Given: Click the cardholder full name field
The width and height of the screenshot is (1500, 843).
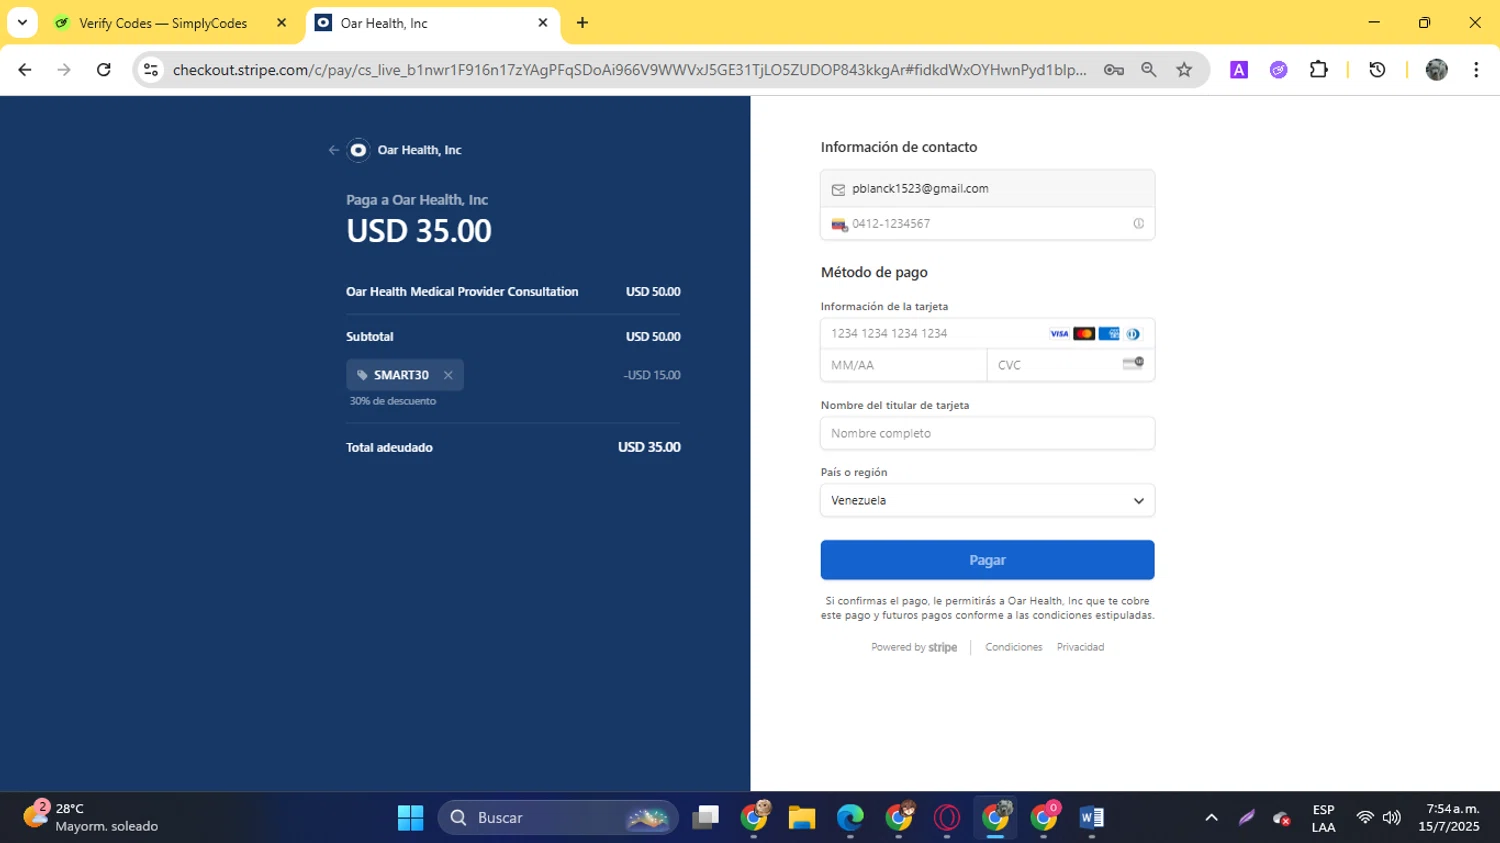Looking at the screenshot, I should (987, 433).
